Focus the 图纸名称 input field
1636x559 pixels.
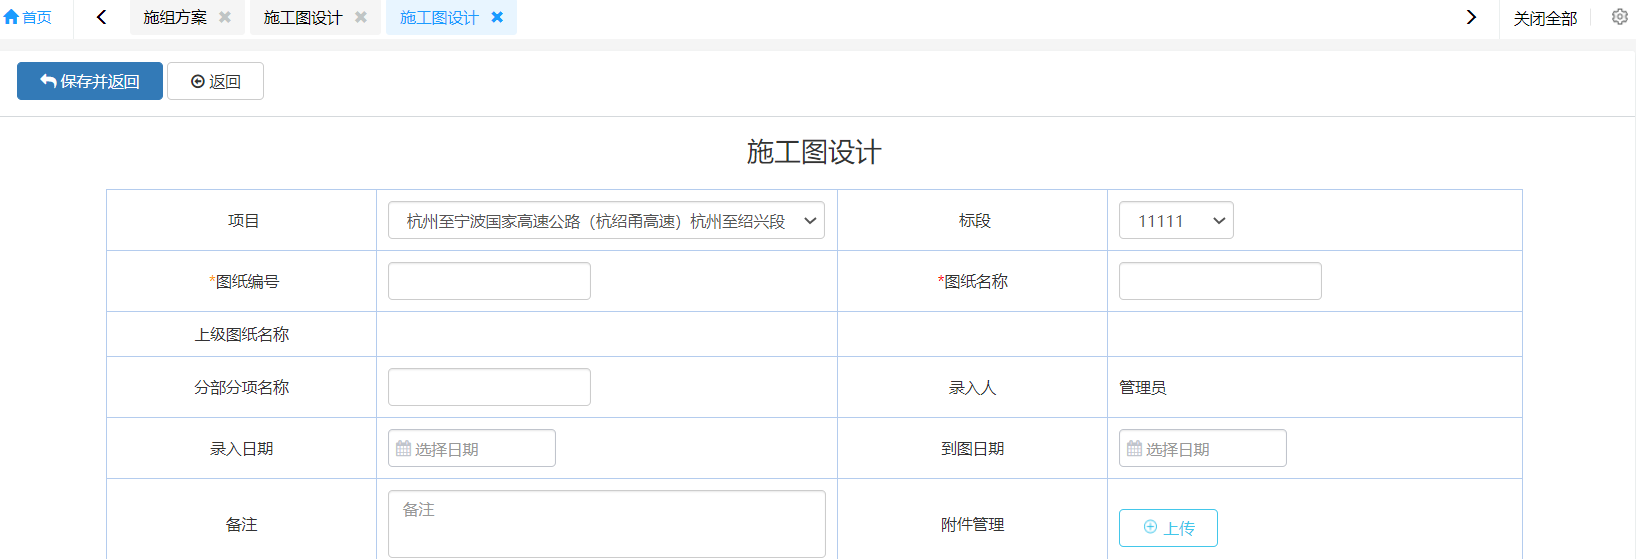click(1220, 281)
